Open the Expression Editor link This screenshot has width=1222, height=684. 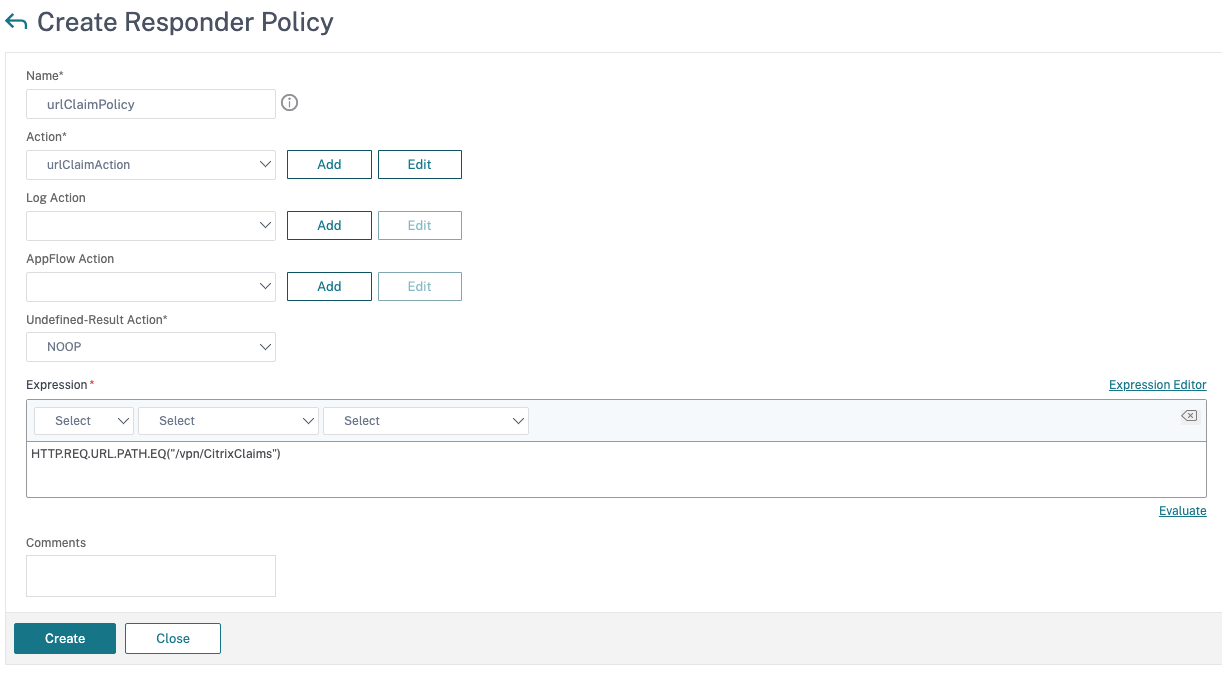click(1157, 385)
